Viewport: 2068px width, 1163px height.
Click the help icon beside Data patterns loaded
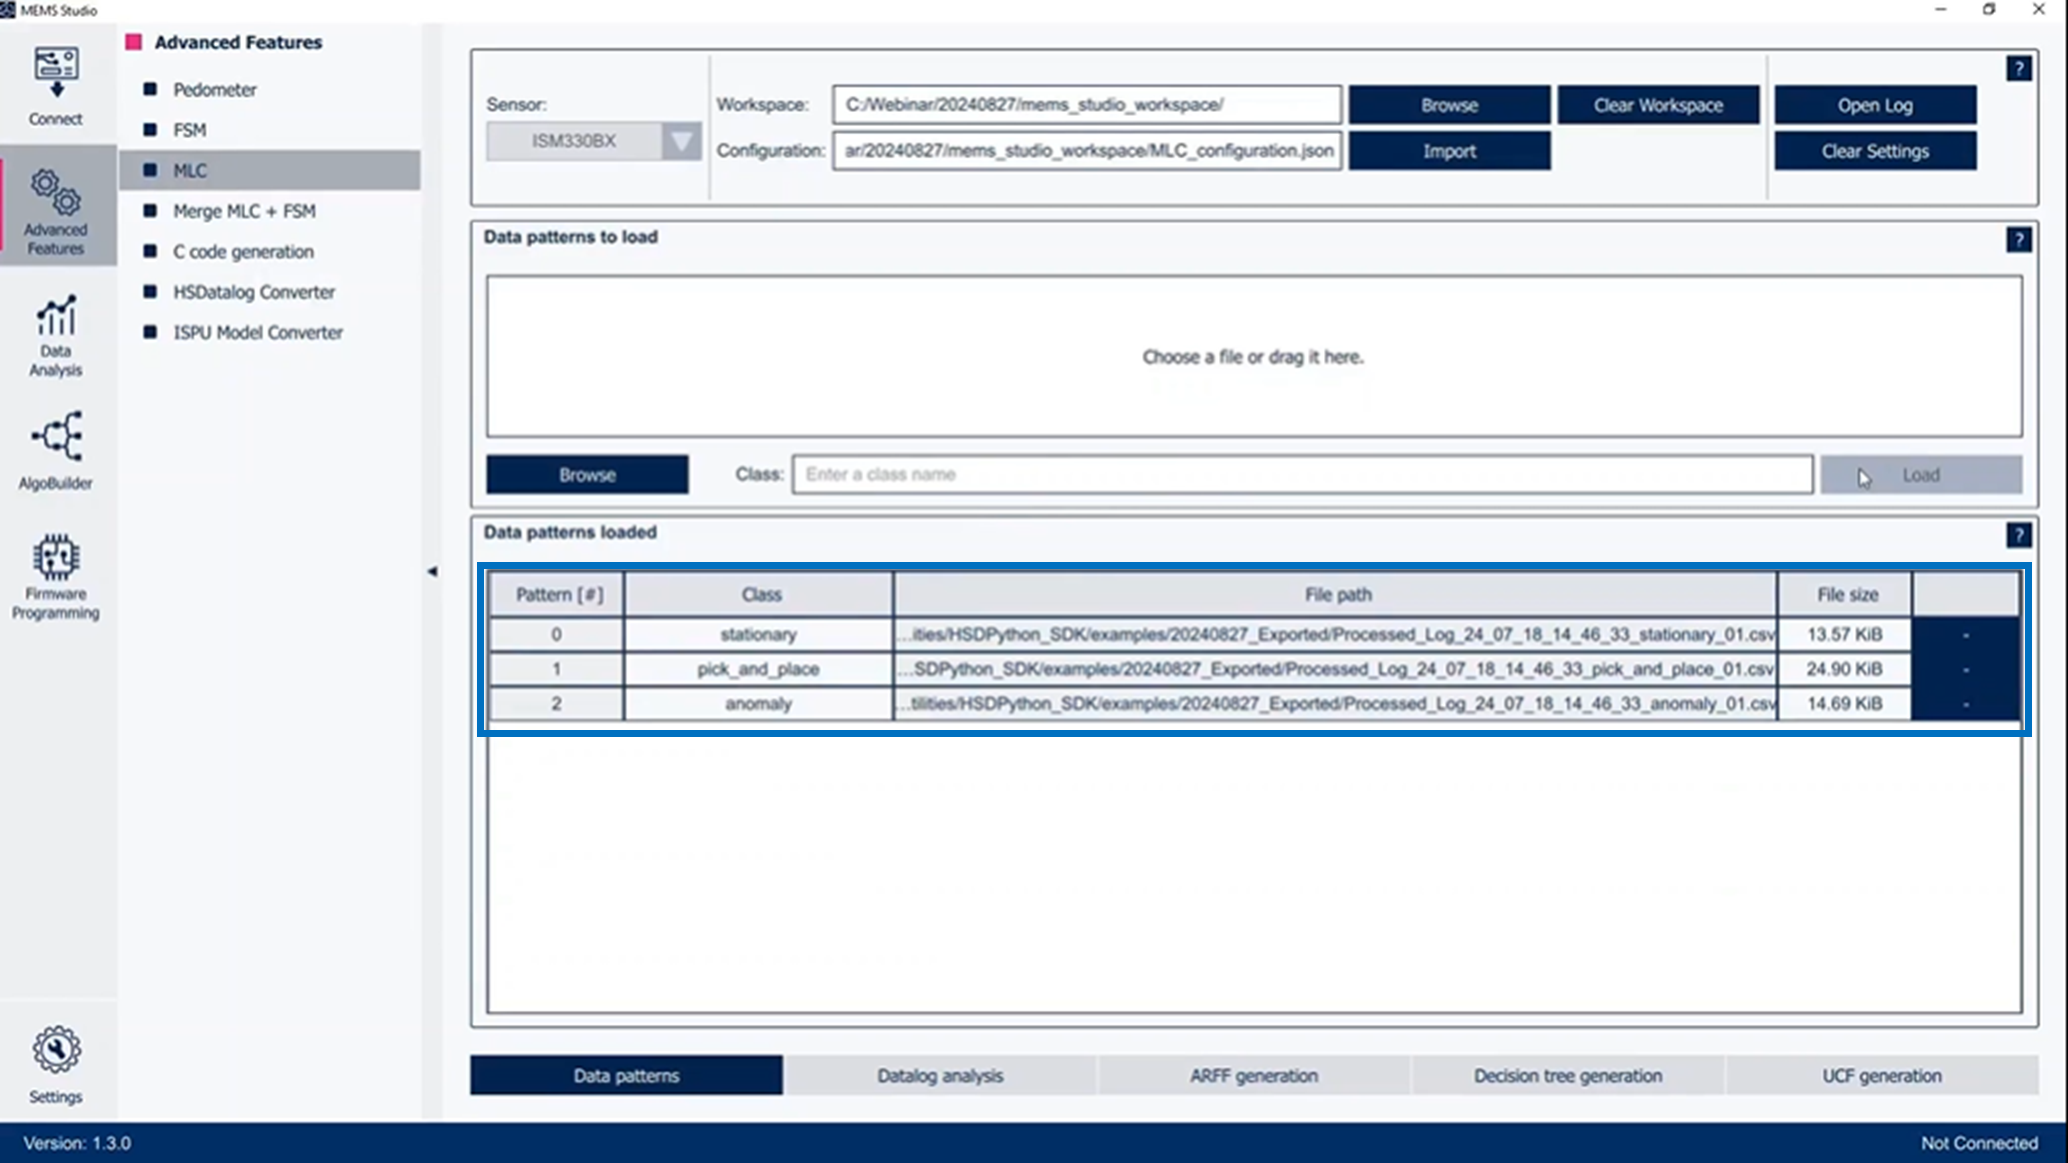[2019, 535]
